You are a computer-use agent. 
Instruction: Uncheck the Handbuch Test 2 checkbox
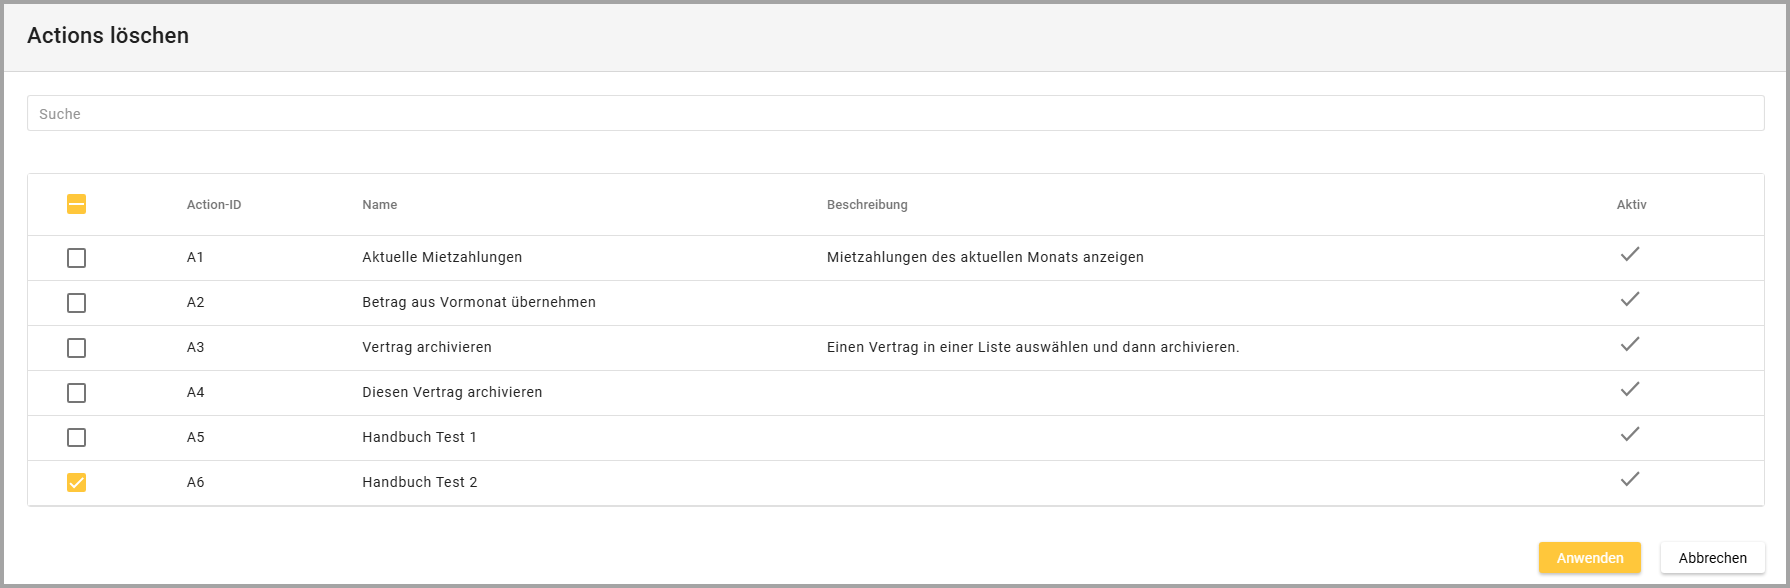point(76,483)
